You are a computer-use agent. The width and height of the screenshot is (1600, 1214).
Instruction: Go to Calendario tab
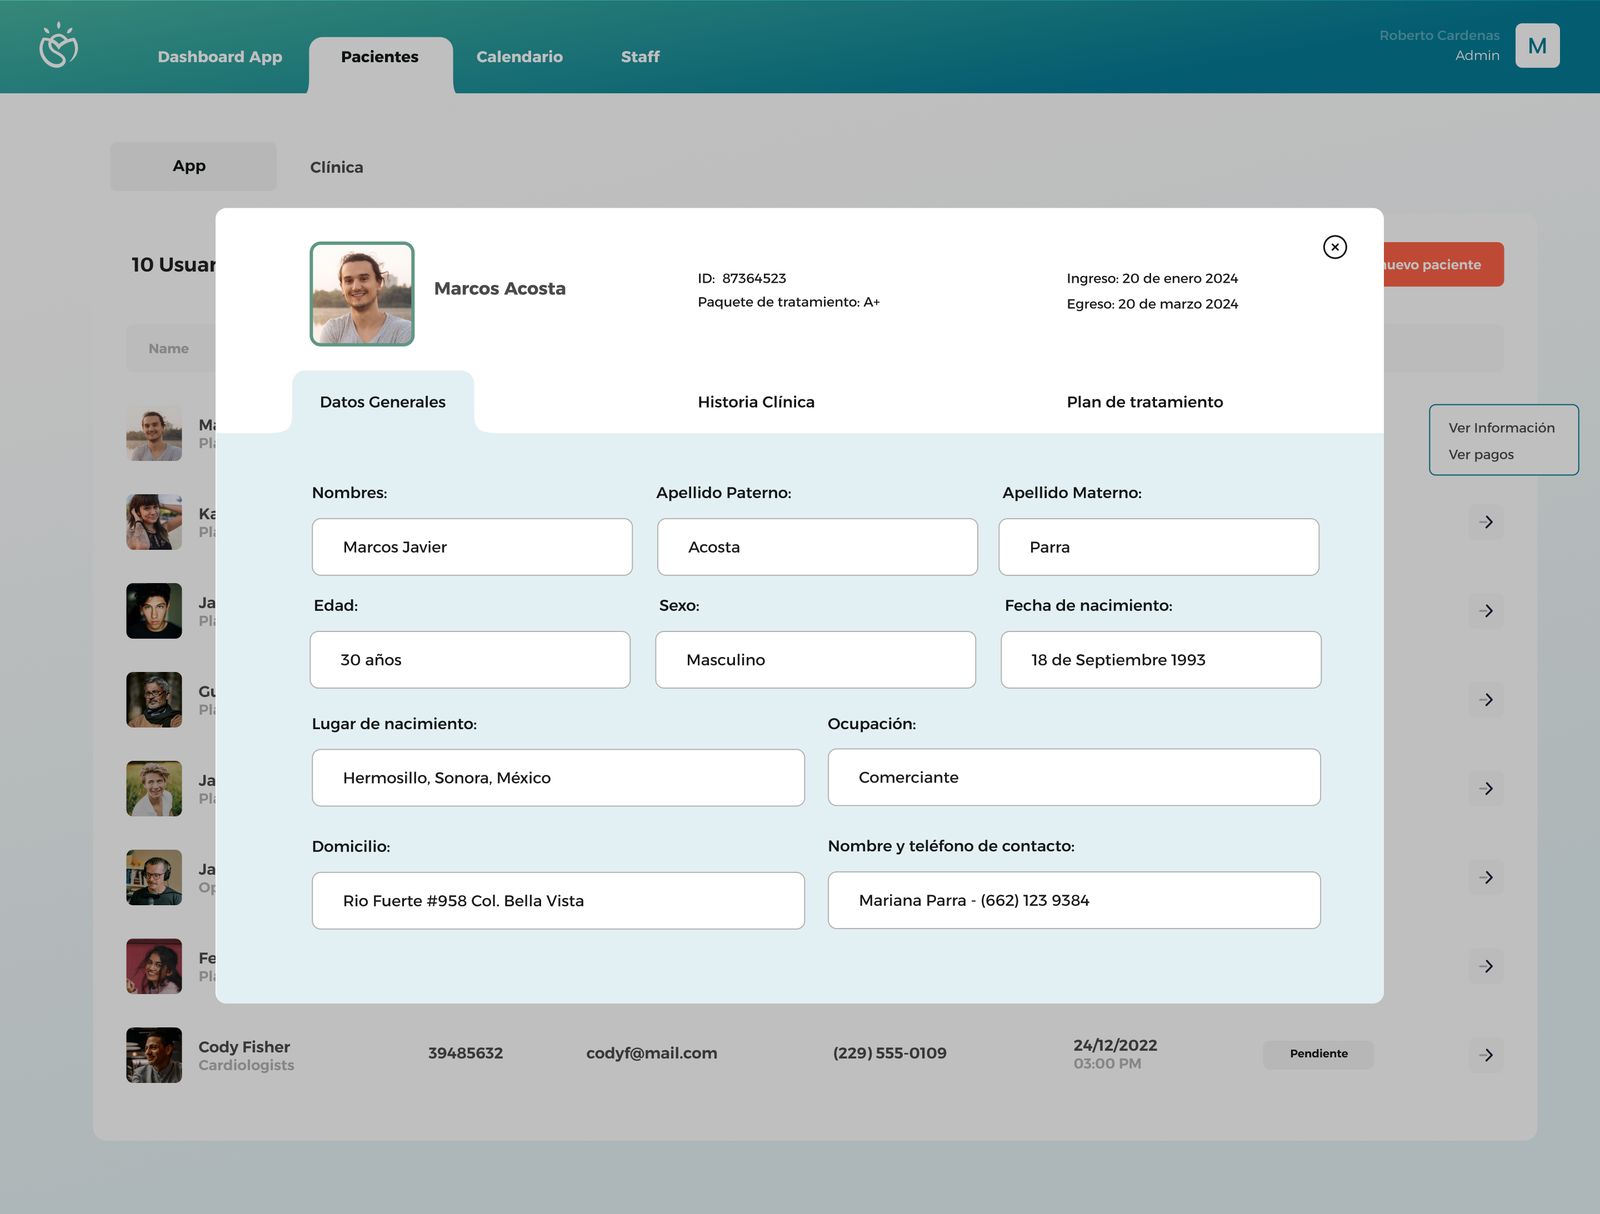click(x=519, y=57)
